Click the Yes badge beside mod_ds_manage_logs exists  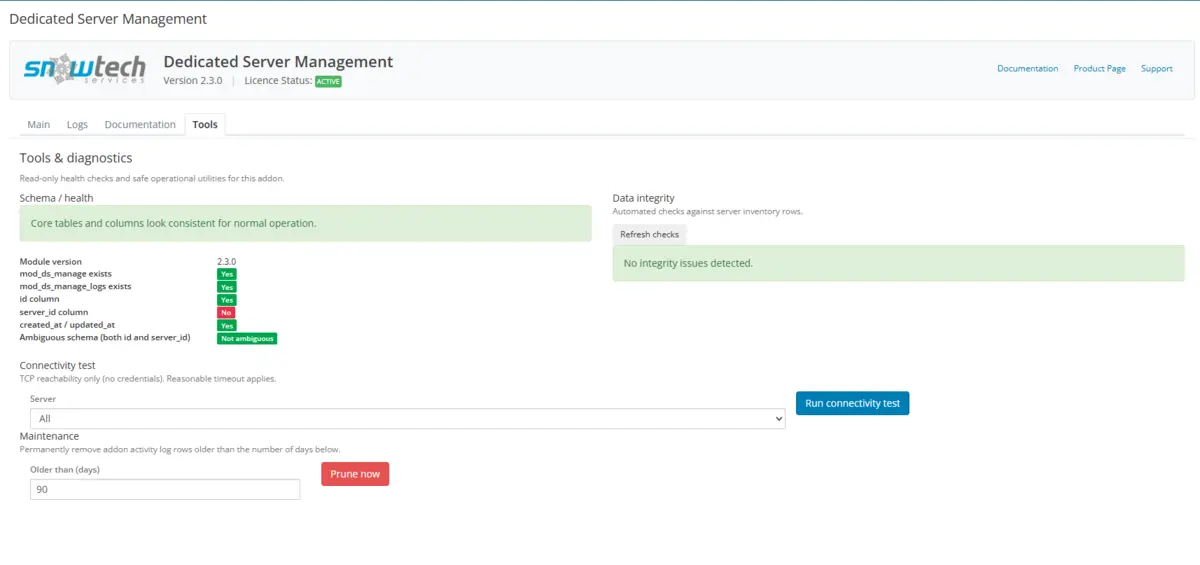pos(227,287)
